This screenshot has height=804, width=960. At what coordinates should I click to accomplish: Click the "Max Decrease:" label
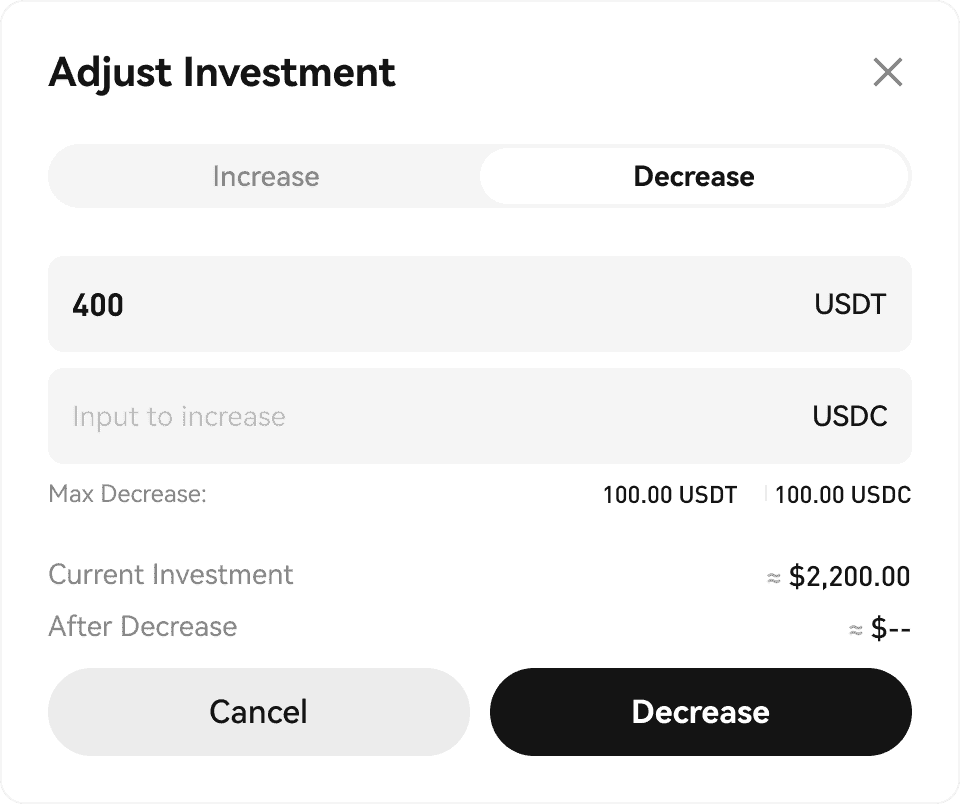[127, 494]
